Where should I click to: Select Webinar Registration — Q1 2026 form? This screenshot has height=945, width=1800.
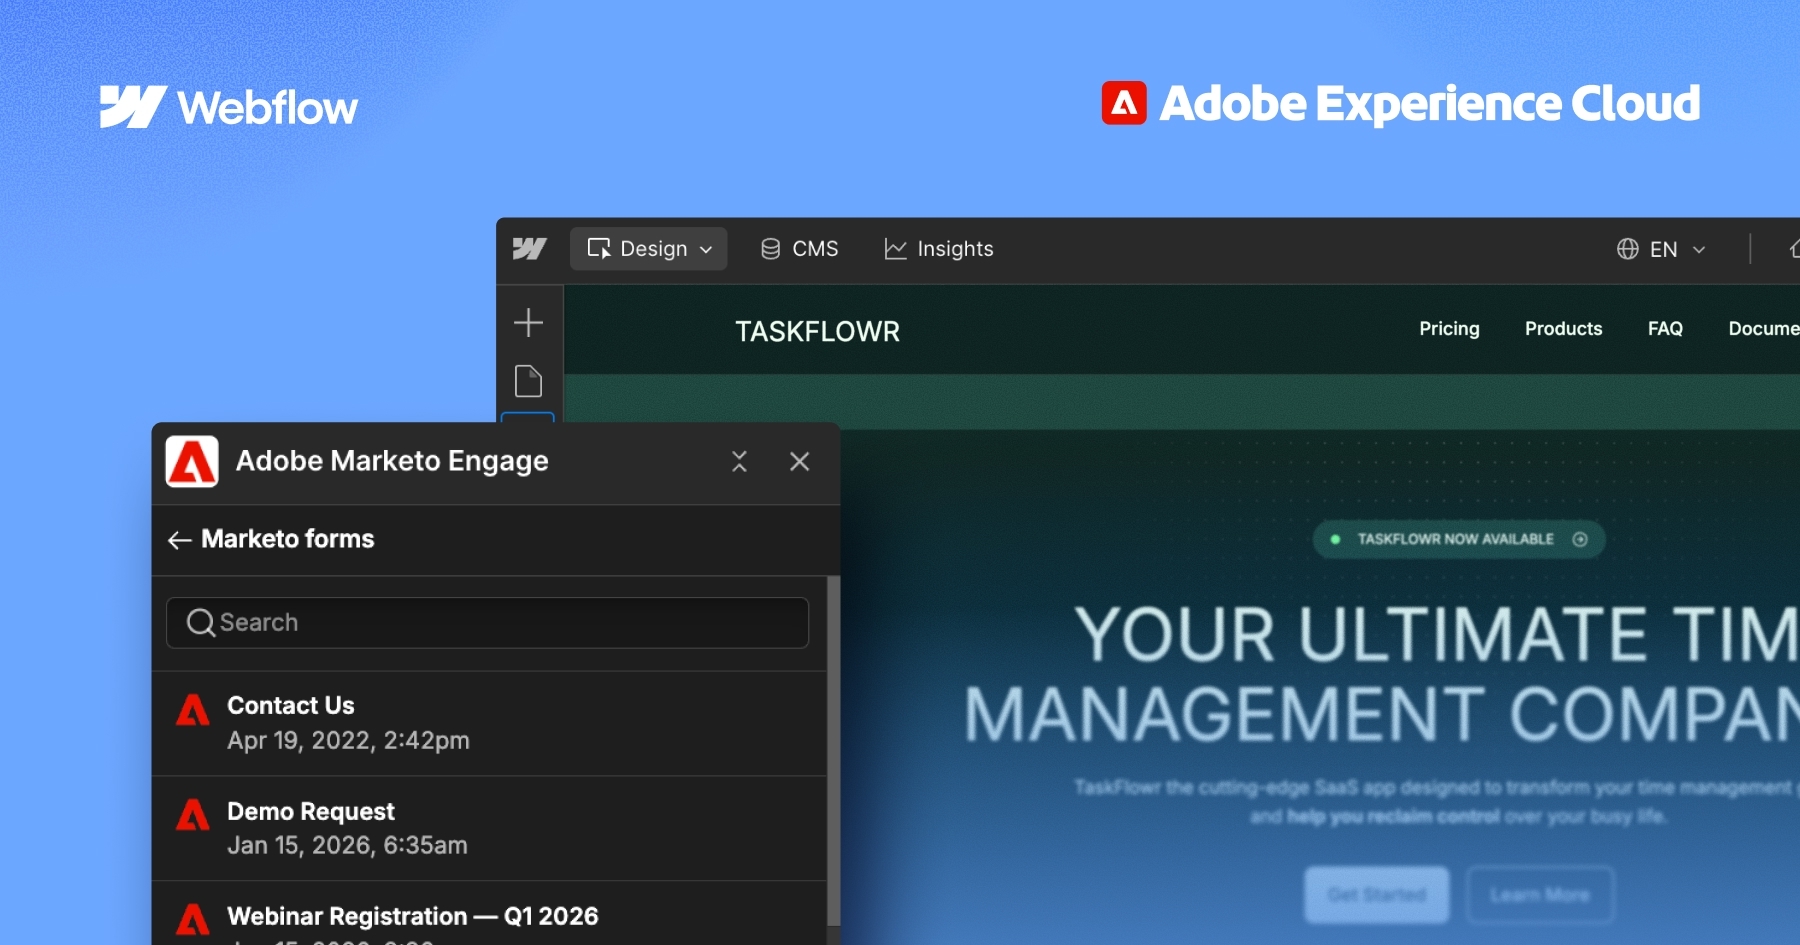point(489,913)
